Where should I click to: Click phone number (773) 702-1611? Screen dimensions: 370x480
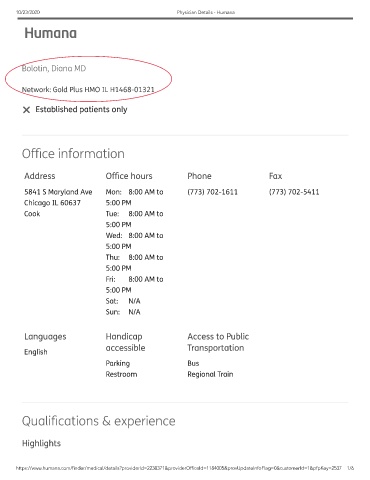point(213,192)
